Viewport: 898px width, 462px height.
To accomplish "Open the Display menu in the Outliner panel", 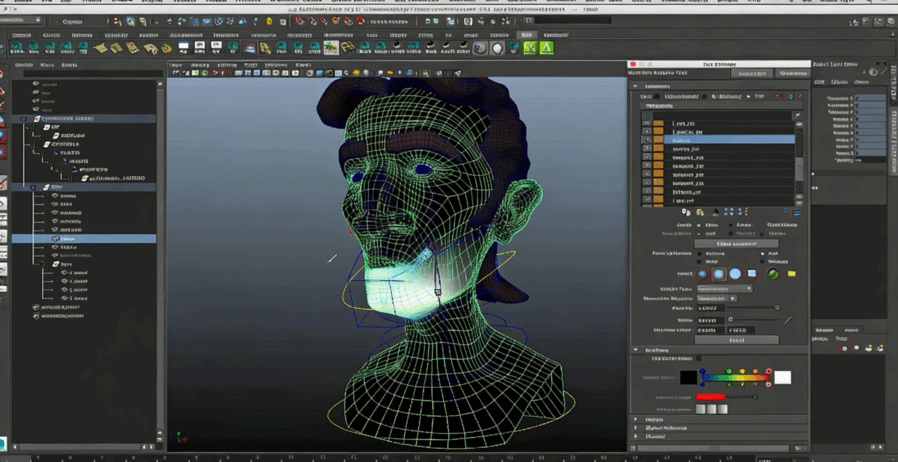I will [24, 65].
